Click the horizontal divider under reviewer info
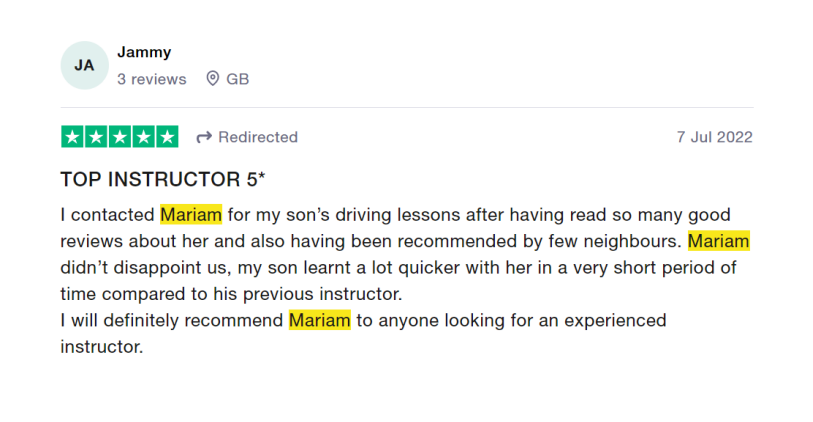813x422 pixels. point(407,108)
